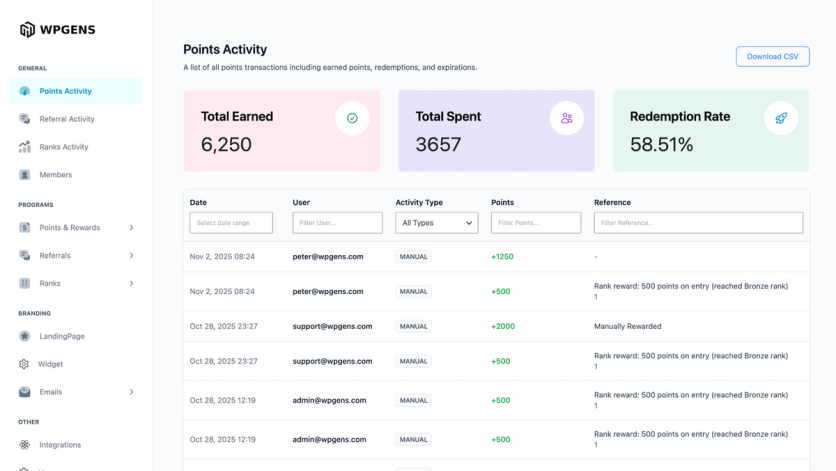Expand the Referrals submenu chevron

(x=131, y=256)
